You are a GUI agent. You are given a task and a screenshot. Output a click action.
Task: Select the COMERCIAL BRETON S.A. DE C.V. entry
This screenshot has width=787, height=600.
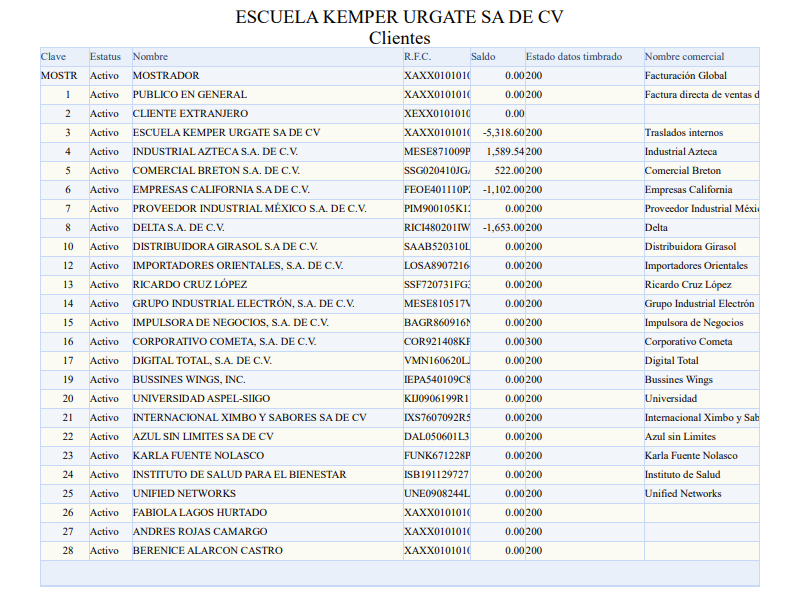tap(216, 171)
